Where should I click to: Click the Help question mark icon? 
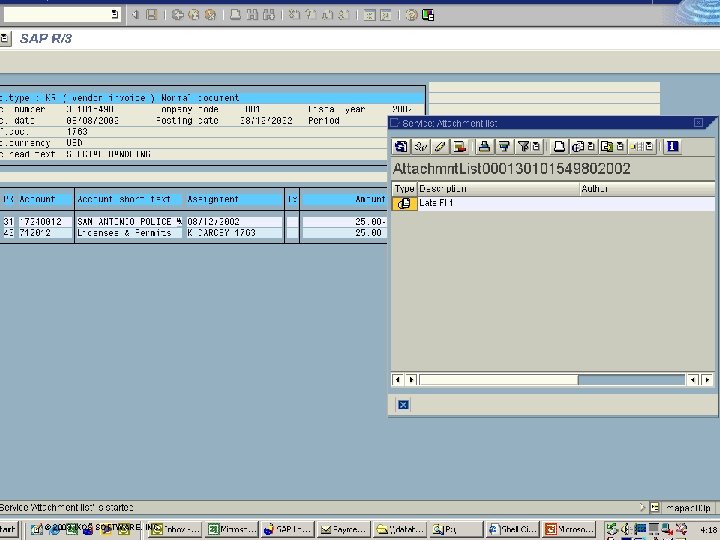411,15
